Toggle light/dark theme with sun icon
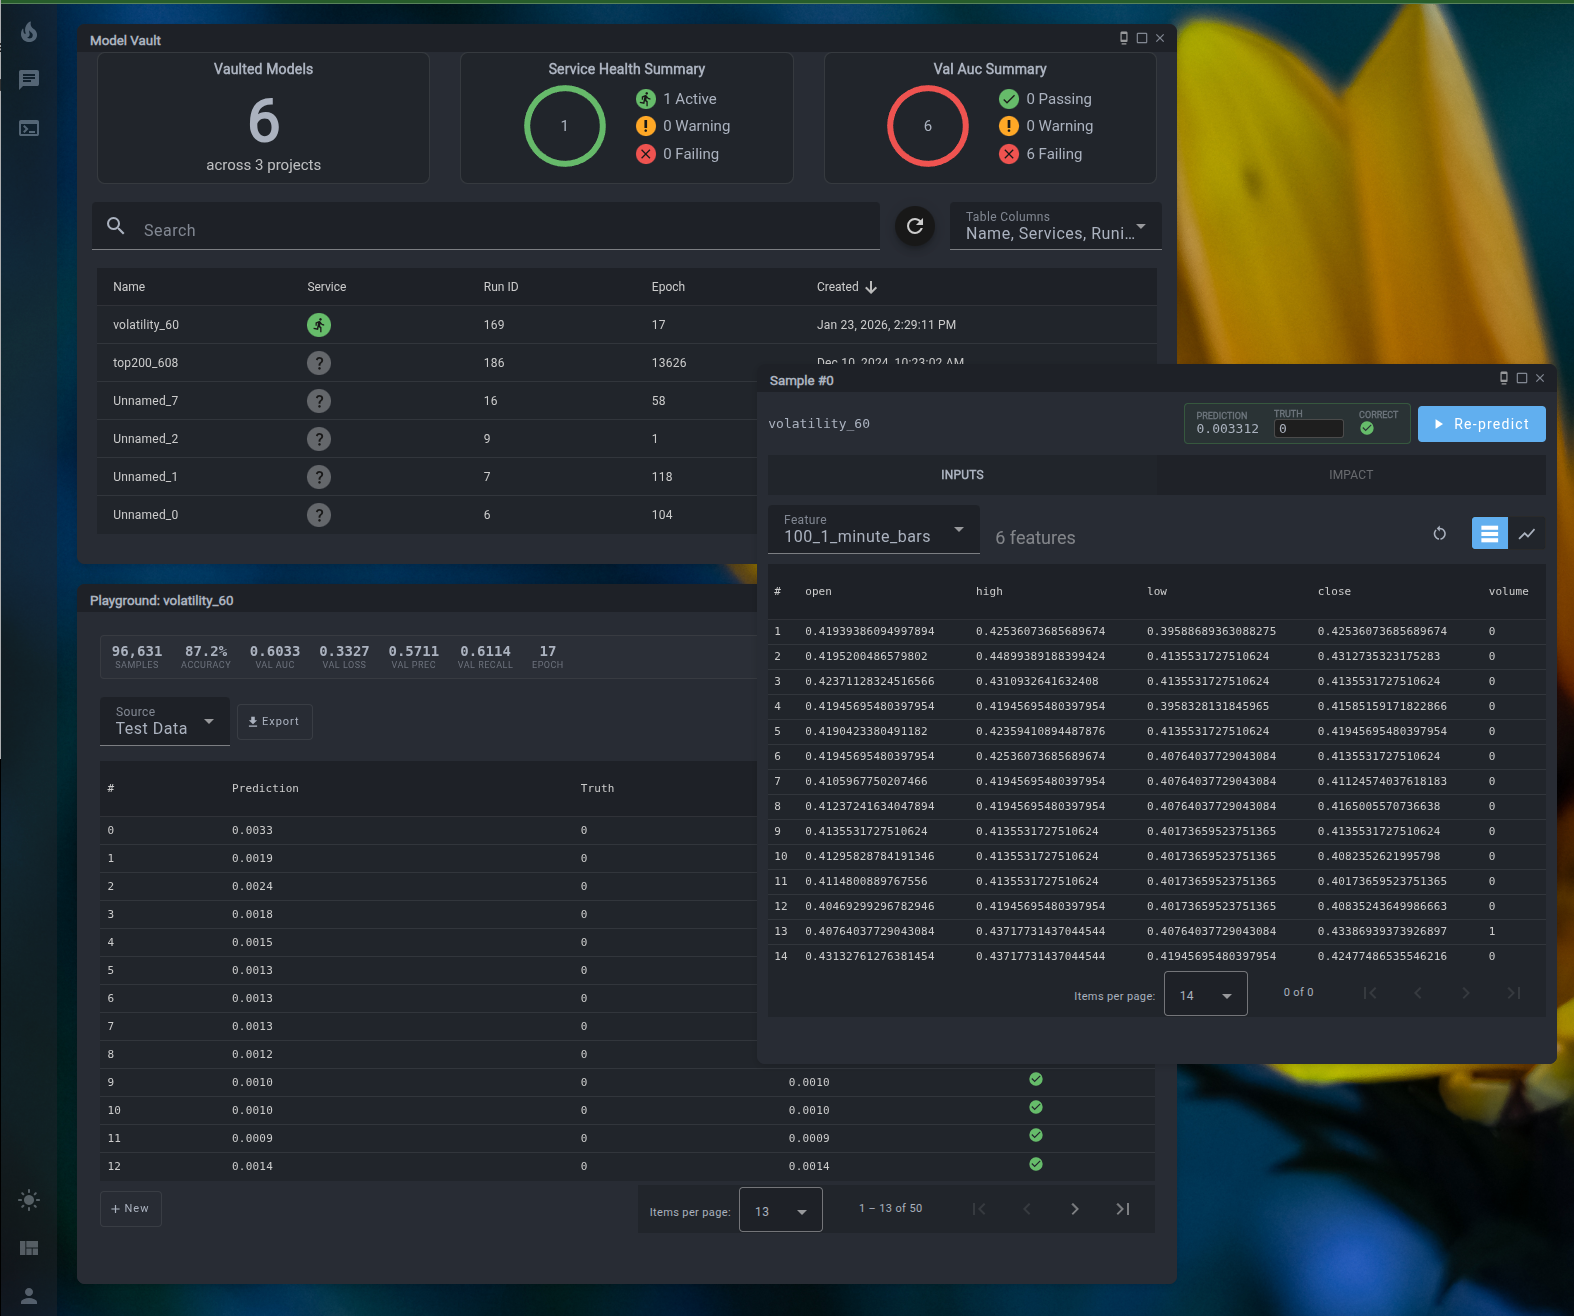The width and height of the screenshot is (1574, 1316). (29, 1200)
